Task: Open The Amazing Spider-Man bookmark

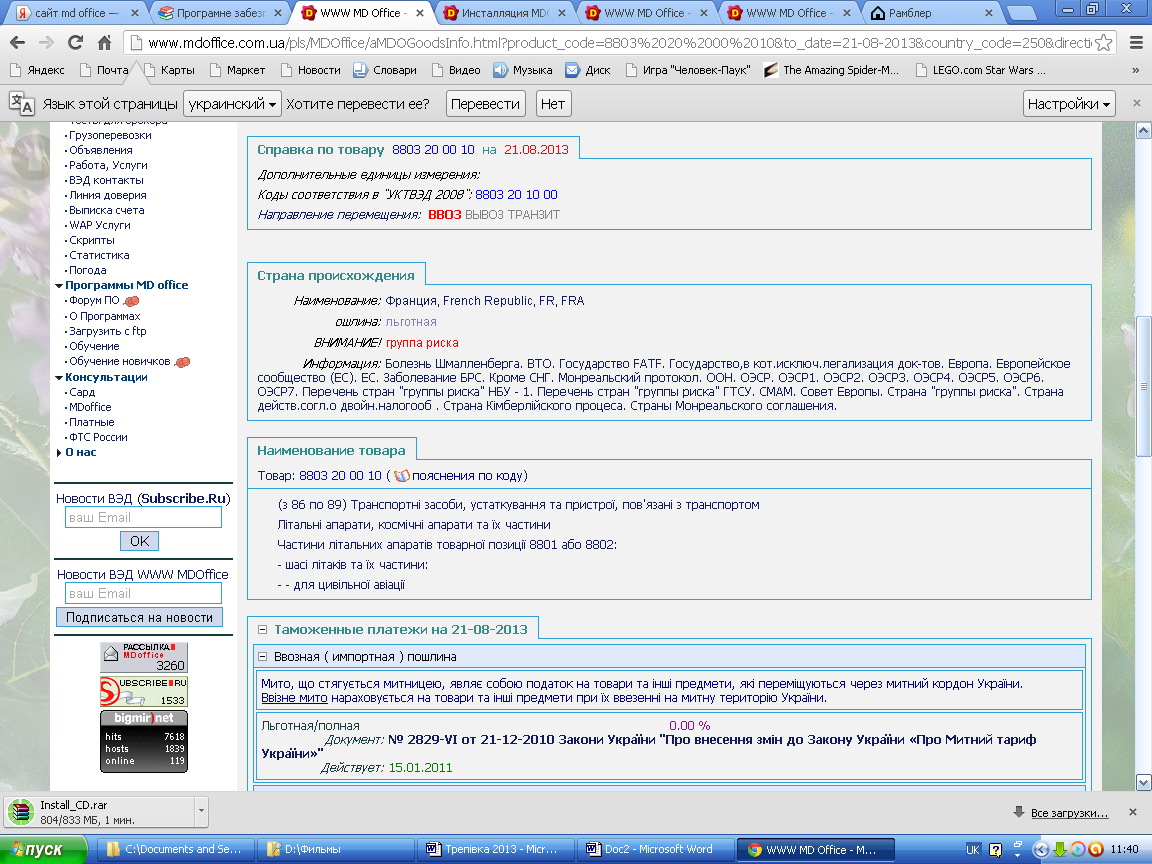Action: tap(832, 71)
